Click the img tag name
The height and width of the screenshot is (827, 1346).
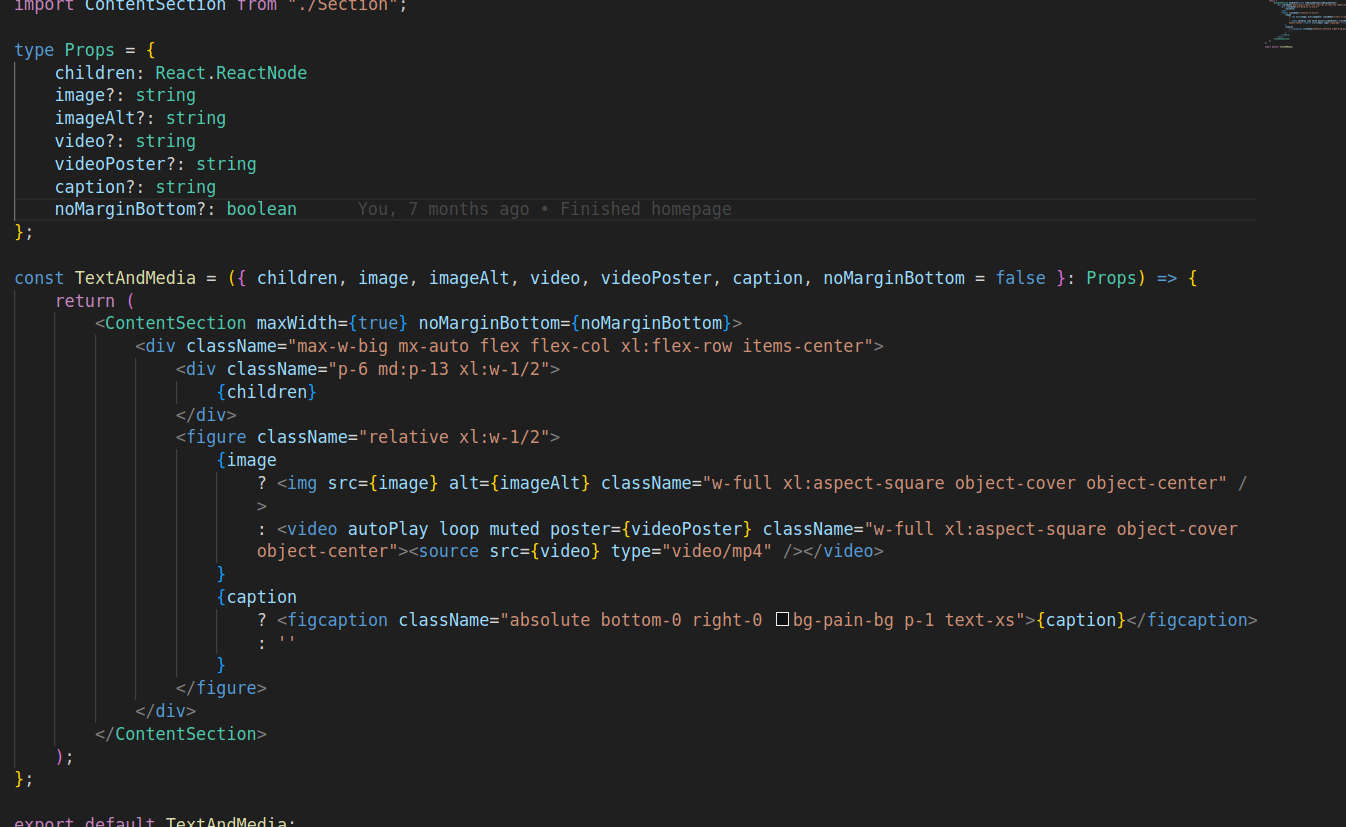tap(302, 483)
